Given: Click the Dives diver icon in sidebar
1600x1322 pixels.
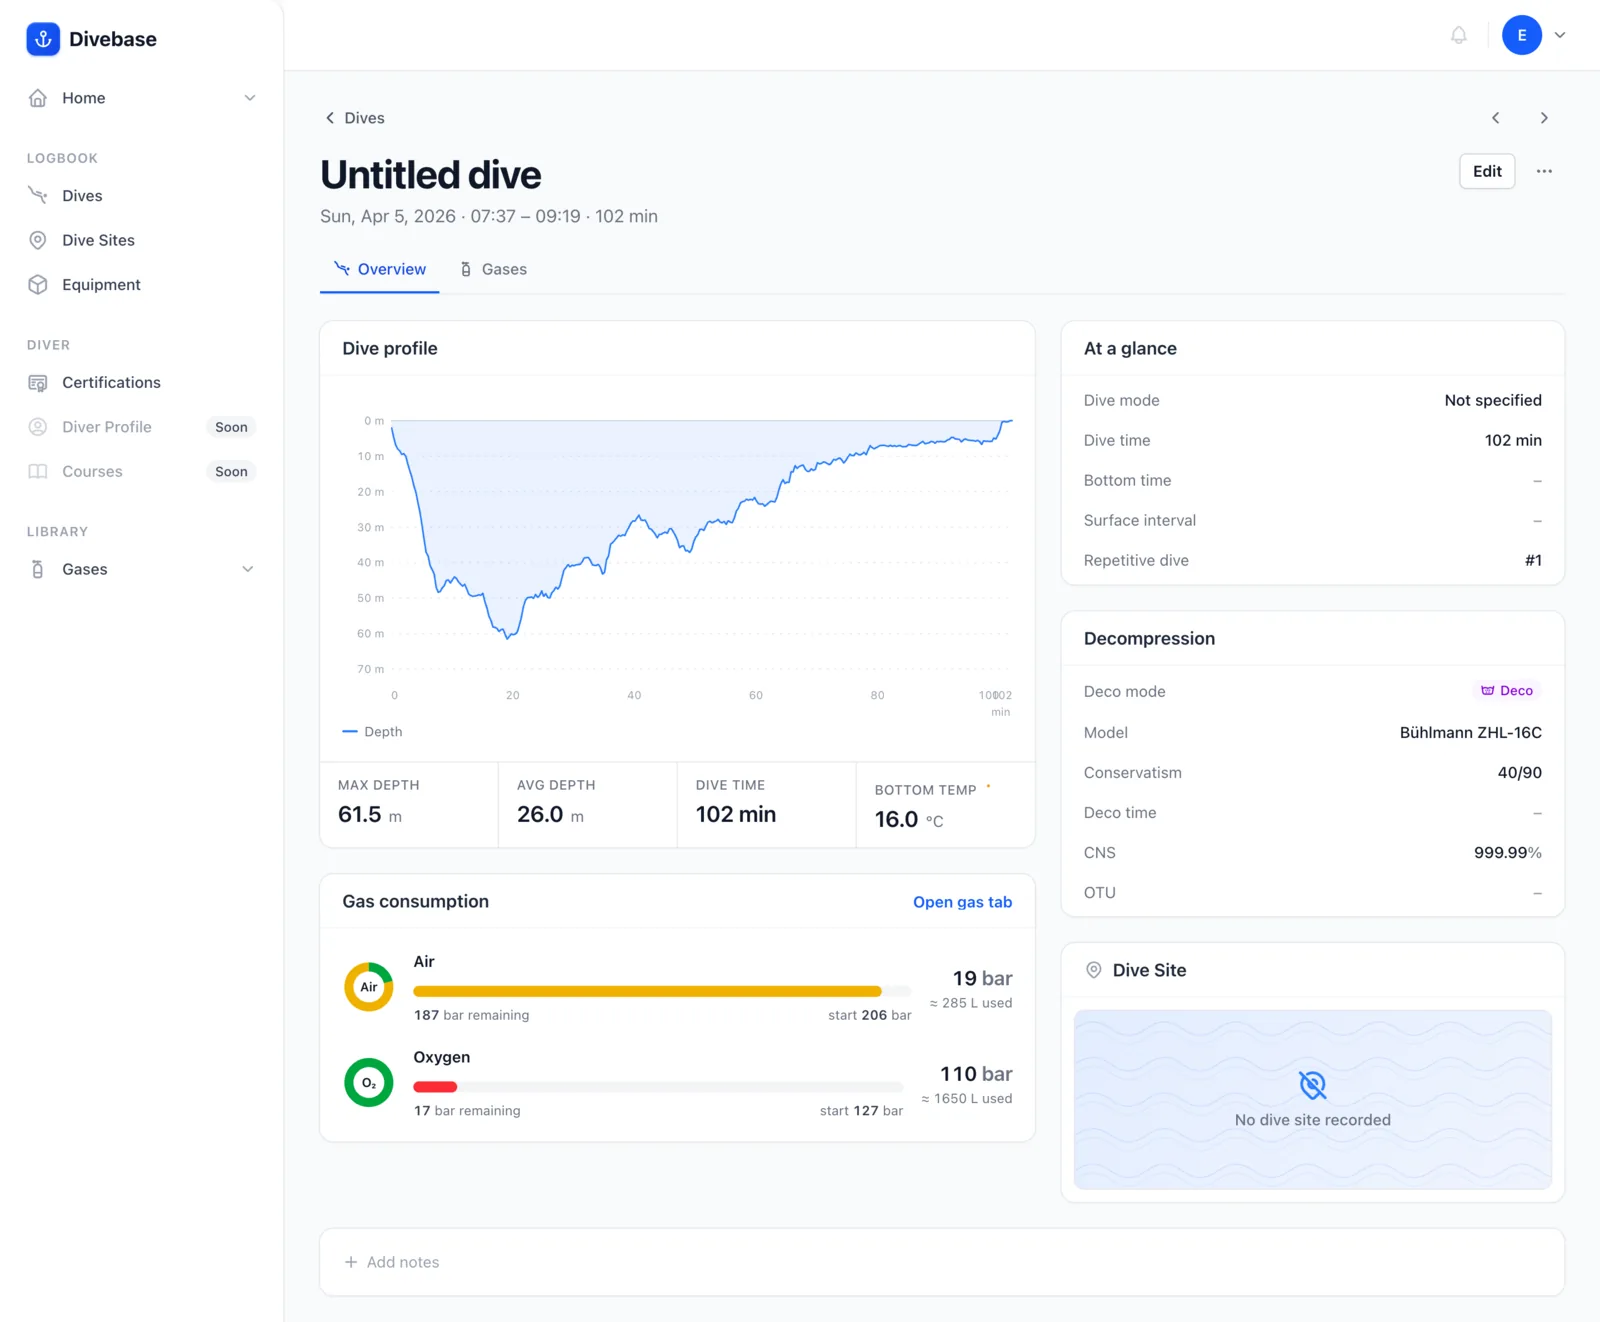Looking at the screenshot, I should pos(38,196).
